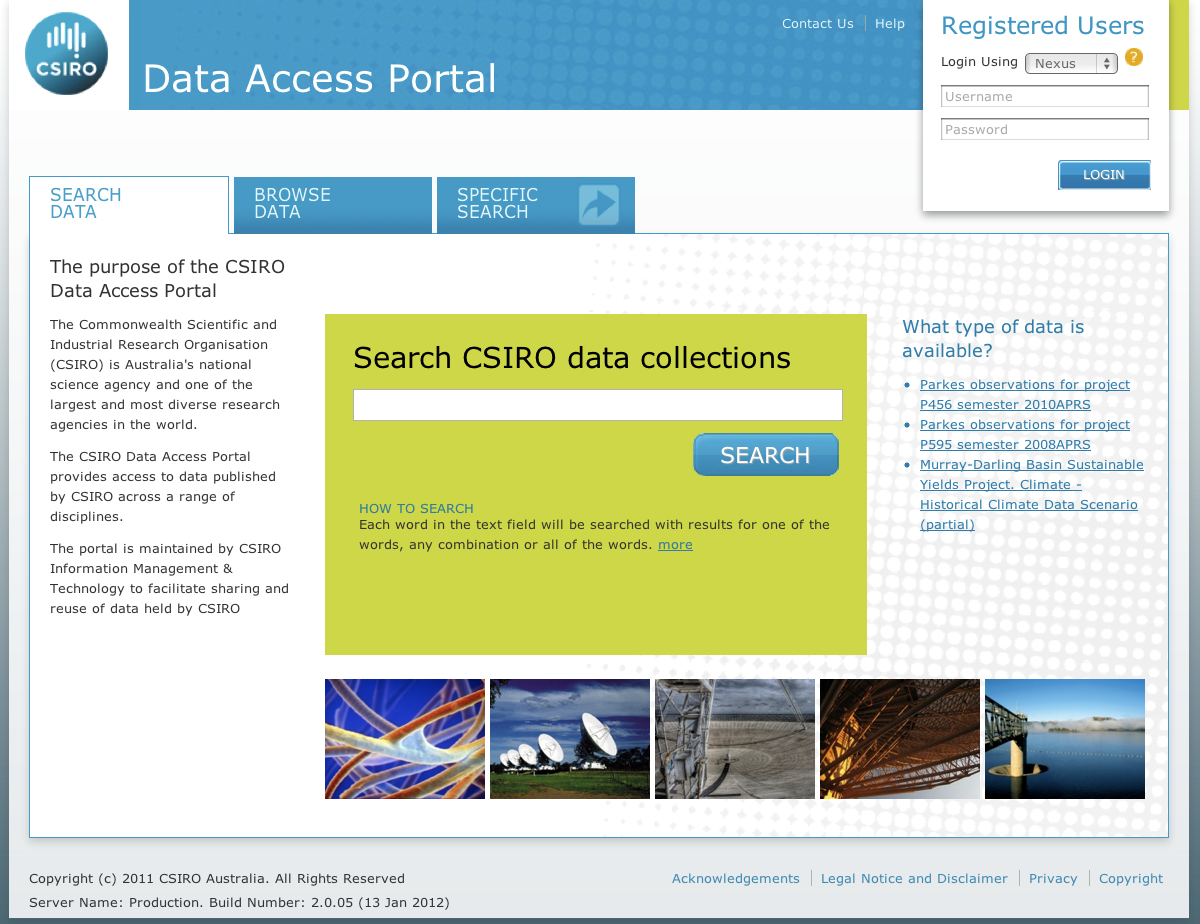Image resolution: width=1200 pixels, height=924 pixels.
Task: Click the 'Search CSIRO data collections' heading
Action: coord(572,358)
